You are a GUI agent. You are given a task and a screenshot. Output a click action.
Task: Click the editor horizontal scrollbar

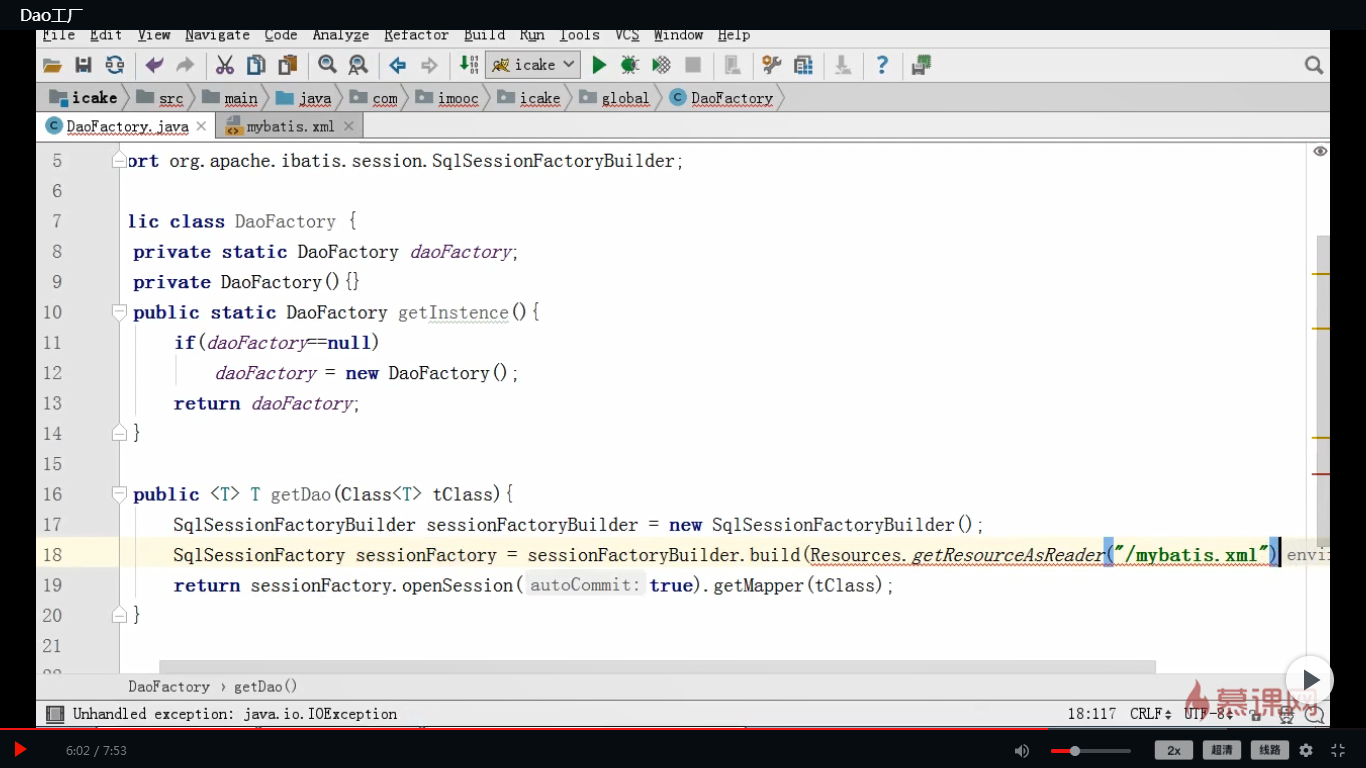657,667
